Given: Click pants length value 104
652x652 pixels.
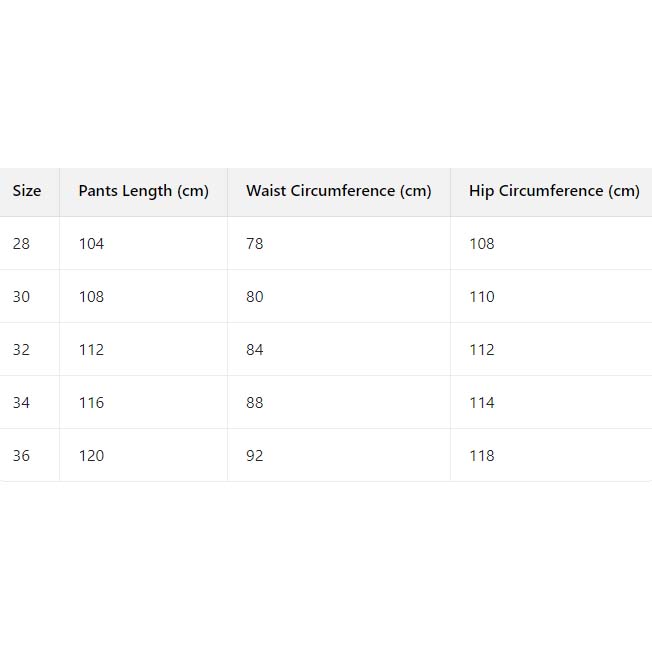Looking at the screenshot, I should [91, 244].
